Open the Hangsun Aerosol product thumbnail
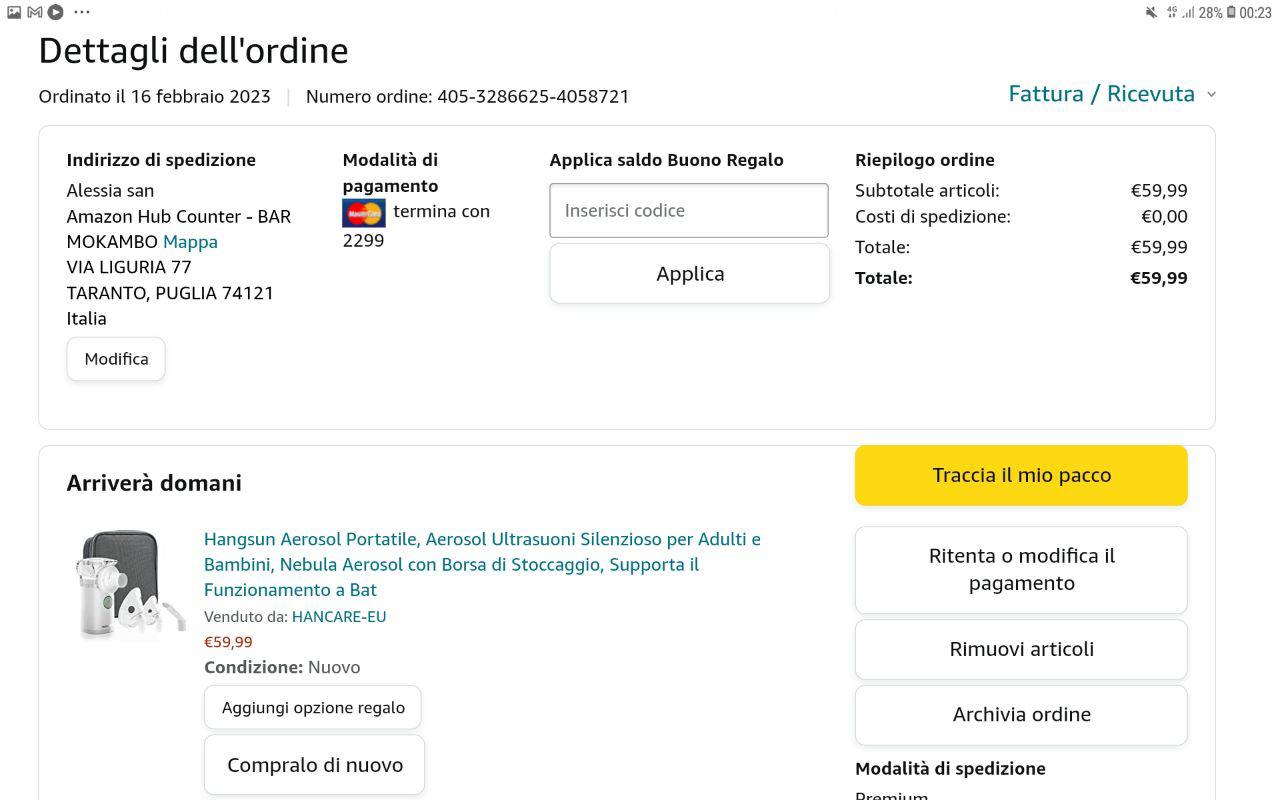This screenshot has width=1280, height=800. pos(128,584)
